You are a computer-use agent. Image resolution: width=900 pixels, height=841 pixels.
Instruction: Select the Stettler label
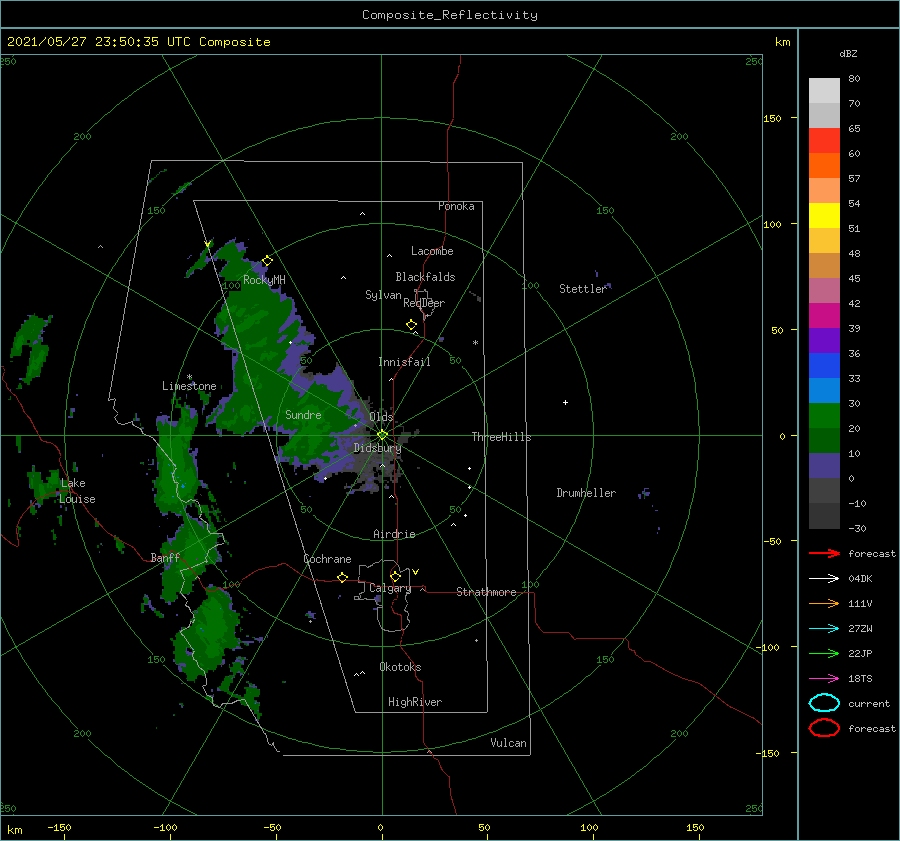pyautogui.click(x=583, y=289)
